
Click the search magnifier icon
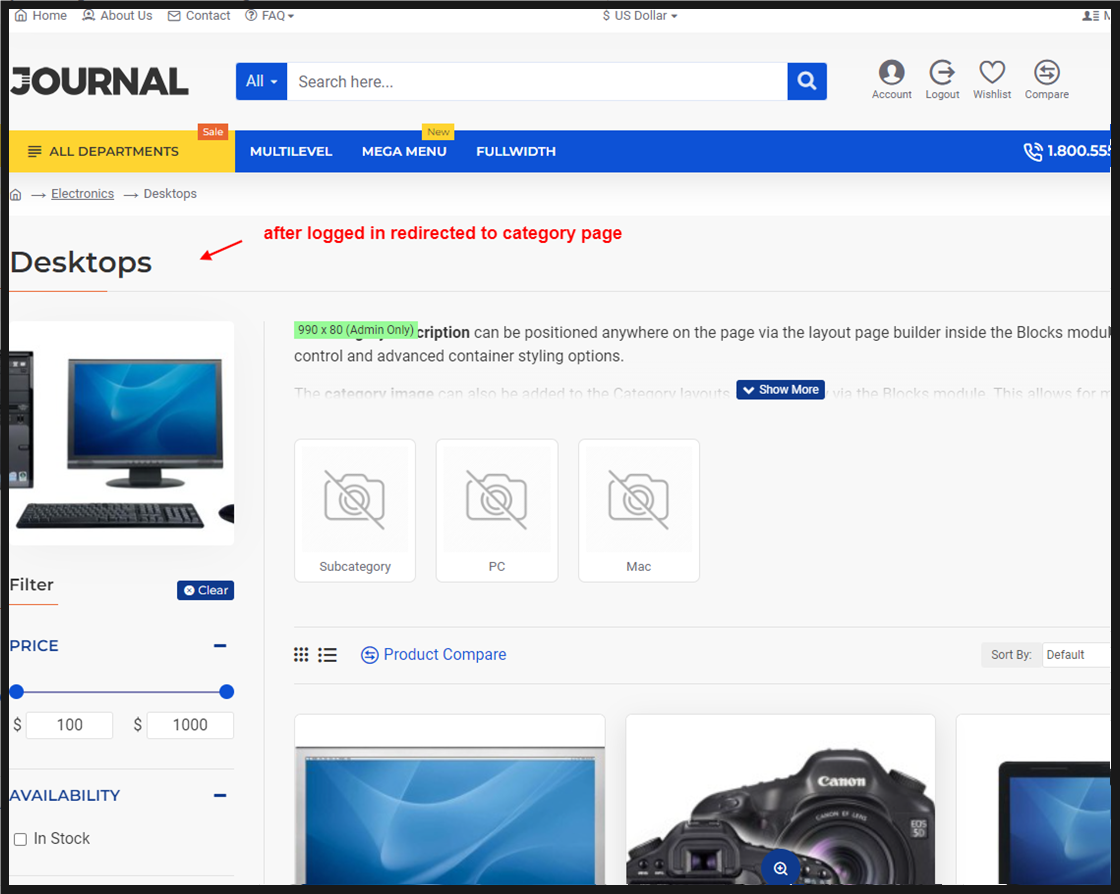(x=806, y=81)
